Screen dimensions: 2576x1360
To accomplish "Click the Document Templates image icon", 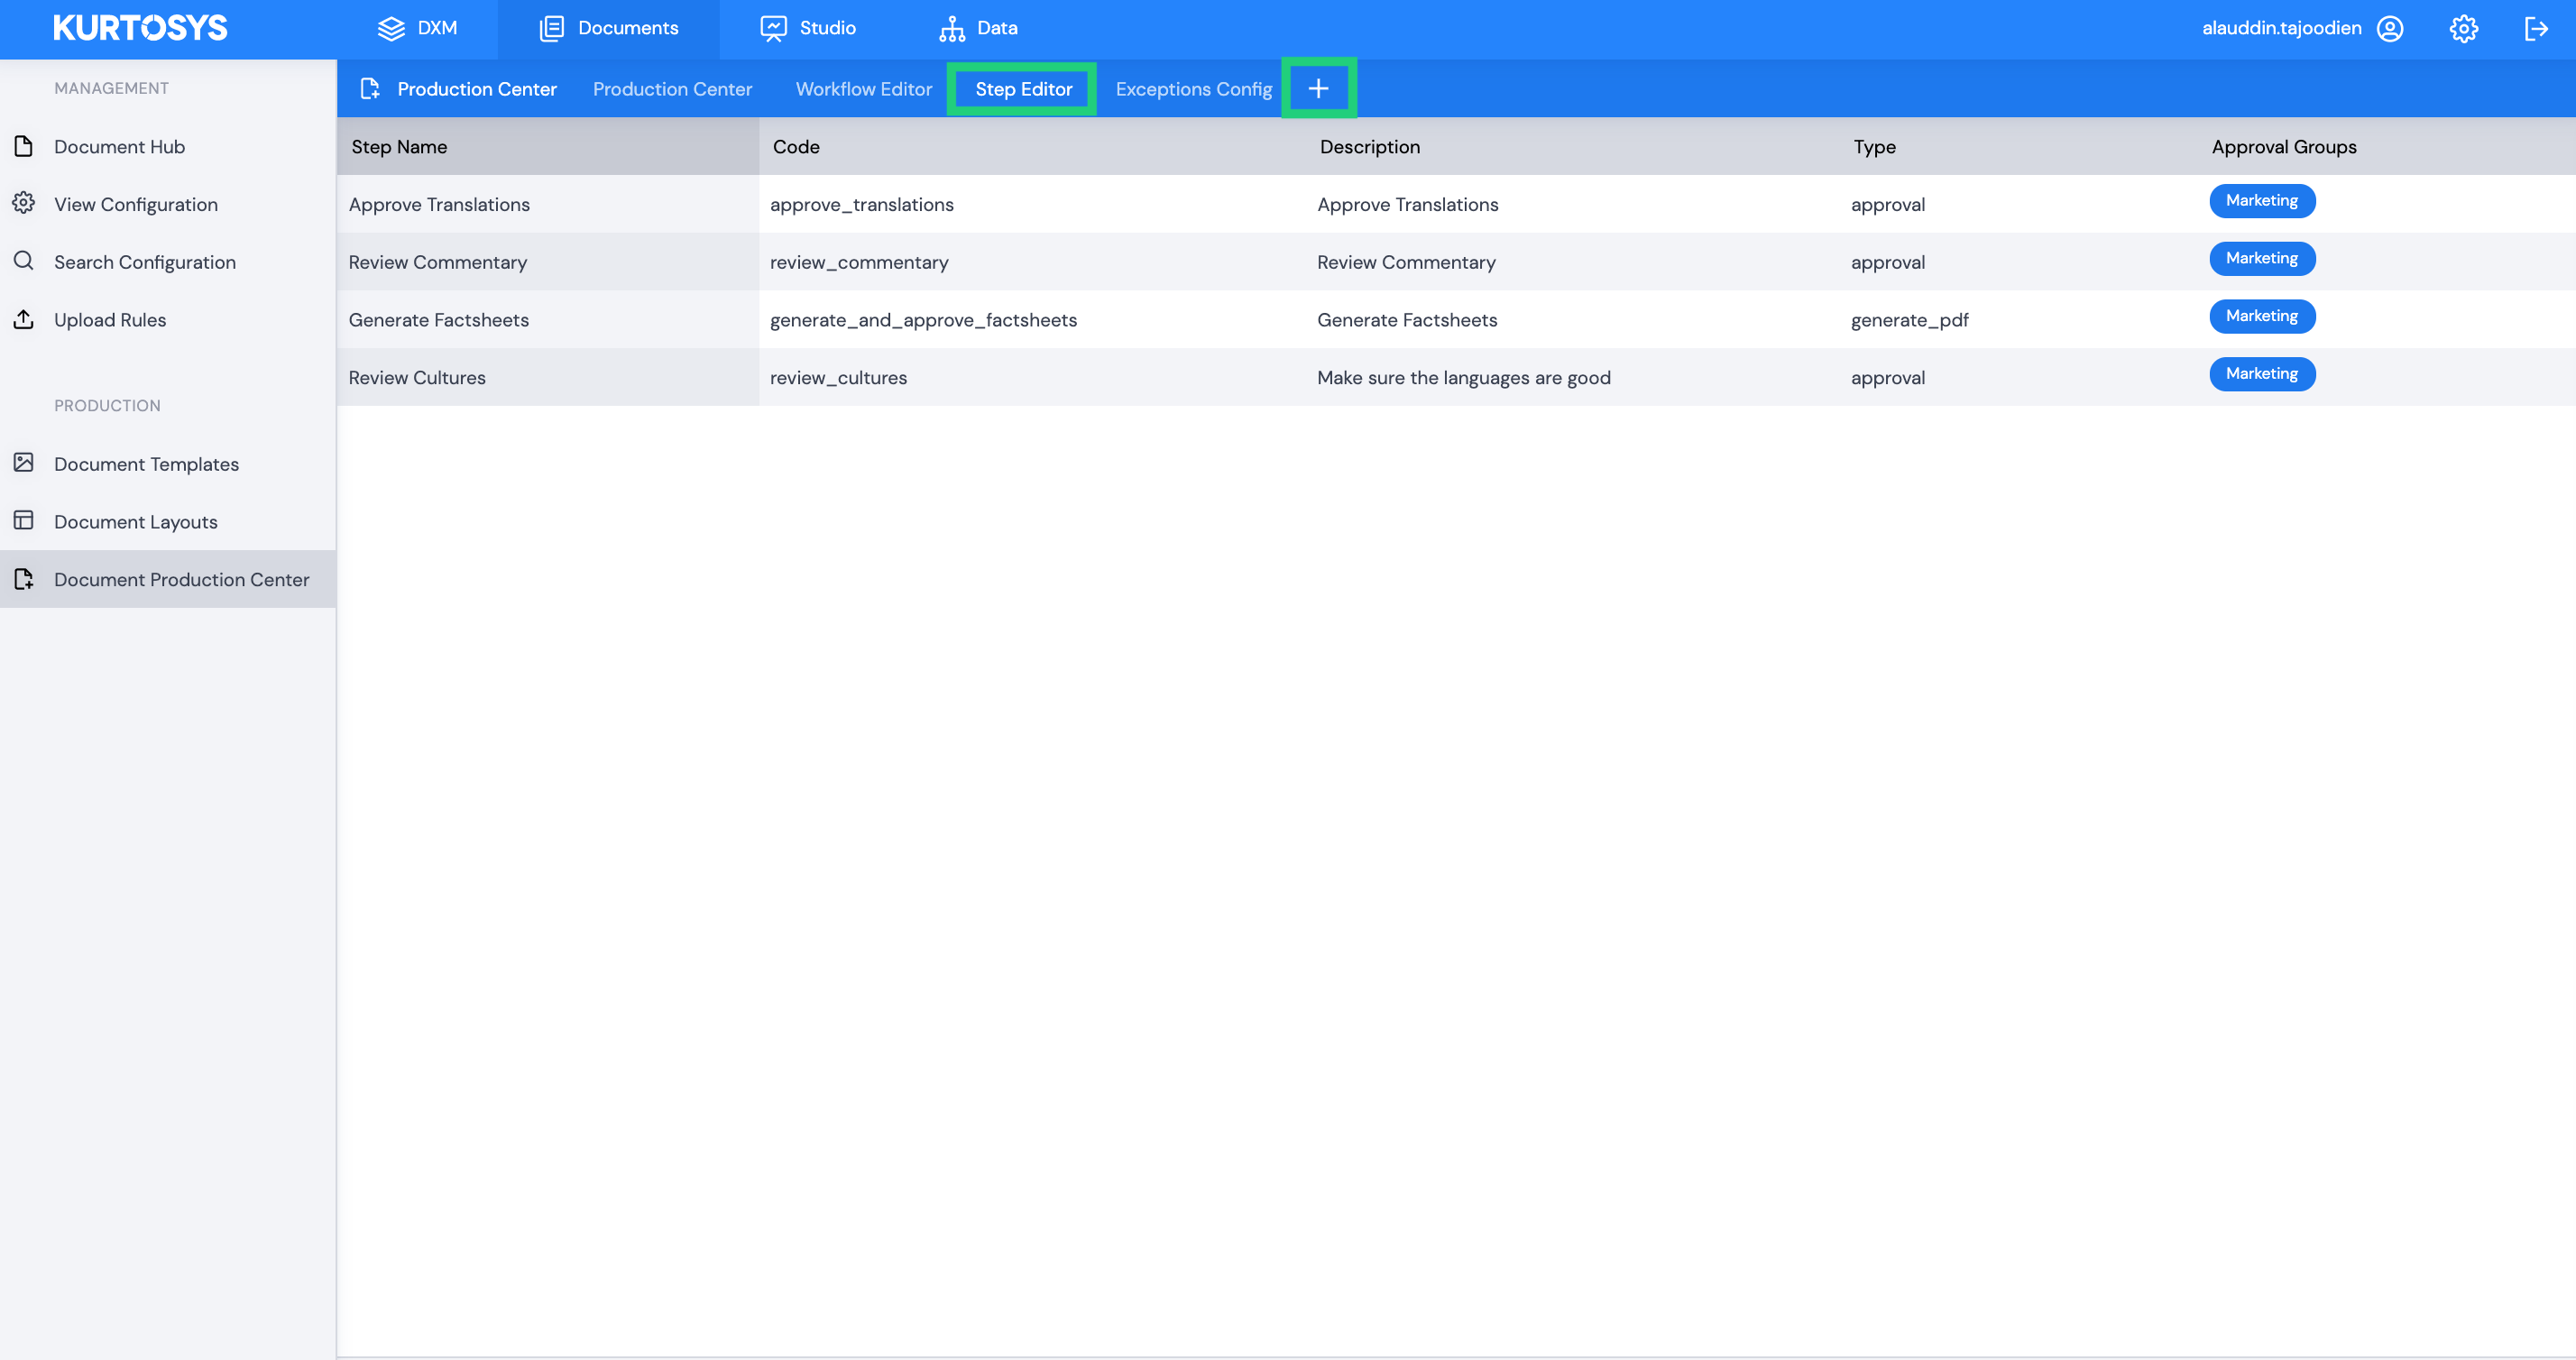I will pyautogui.click(x=24, y=463).
